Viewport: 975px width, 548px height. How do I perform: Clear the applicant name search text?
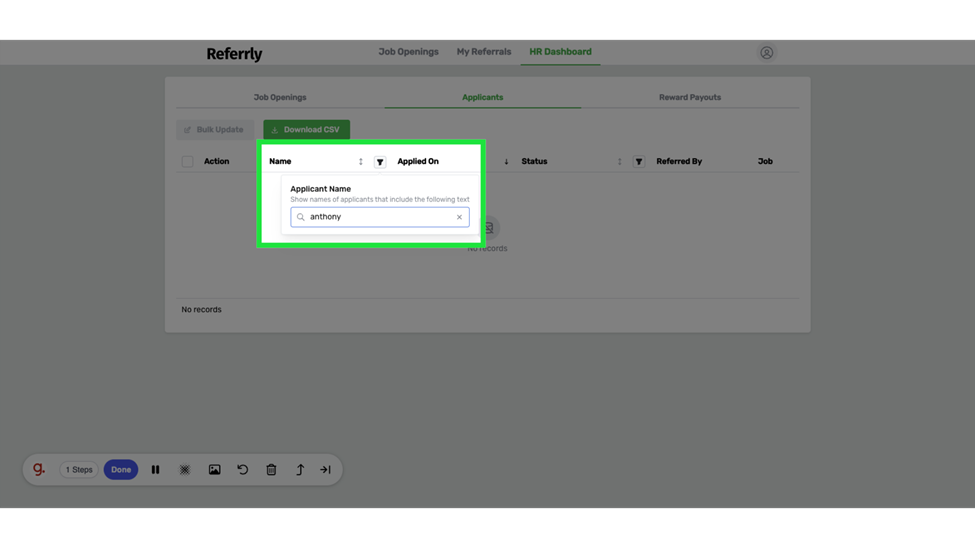459,217
